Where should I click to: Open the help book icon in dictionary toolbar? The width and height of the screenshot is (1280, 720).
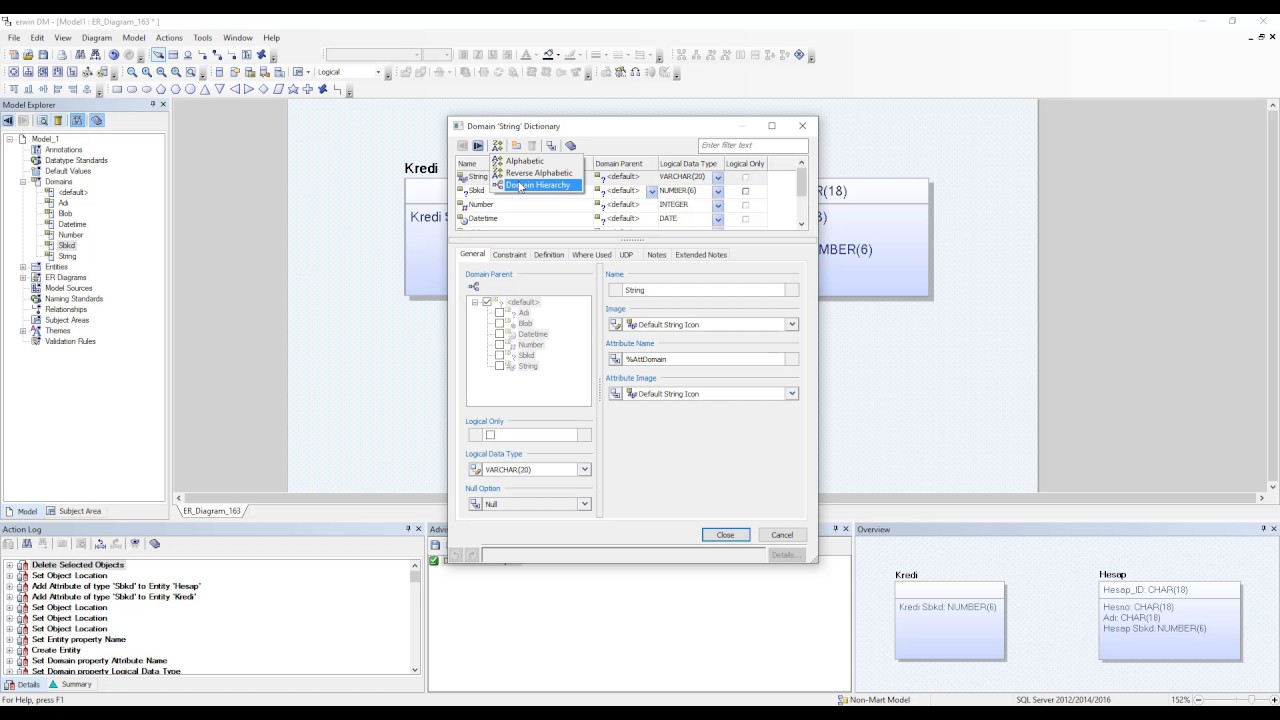(x=571, y=146)
